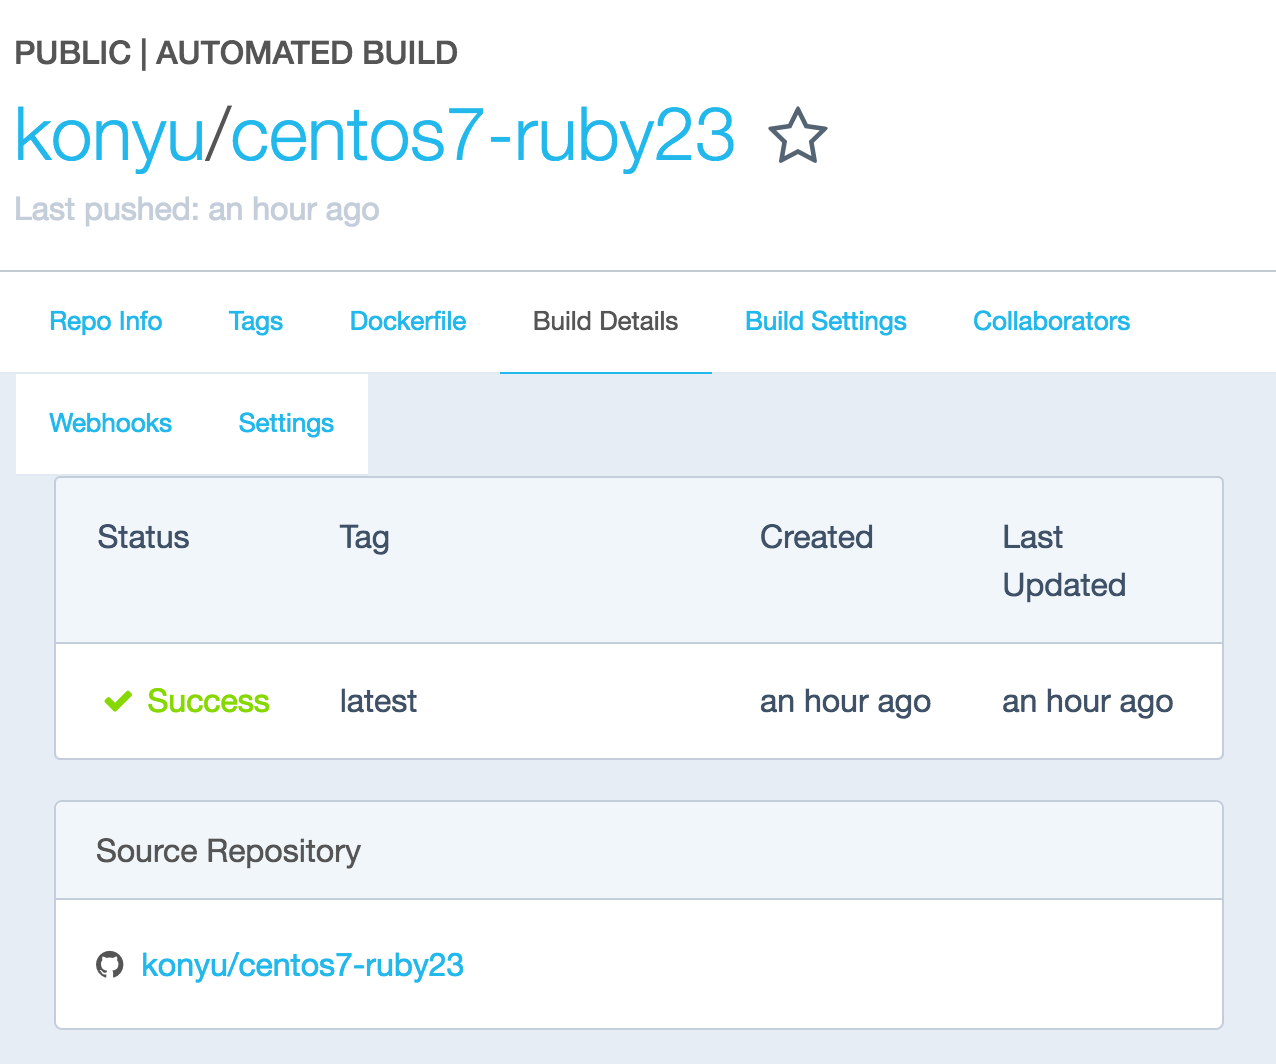The height and width of the screenshot is (1064, 1276).
Task: Click the success status indicator icon
Action: (117, 701)
